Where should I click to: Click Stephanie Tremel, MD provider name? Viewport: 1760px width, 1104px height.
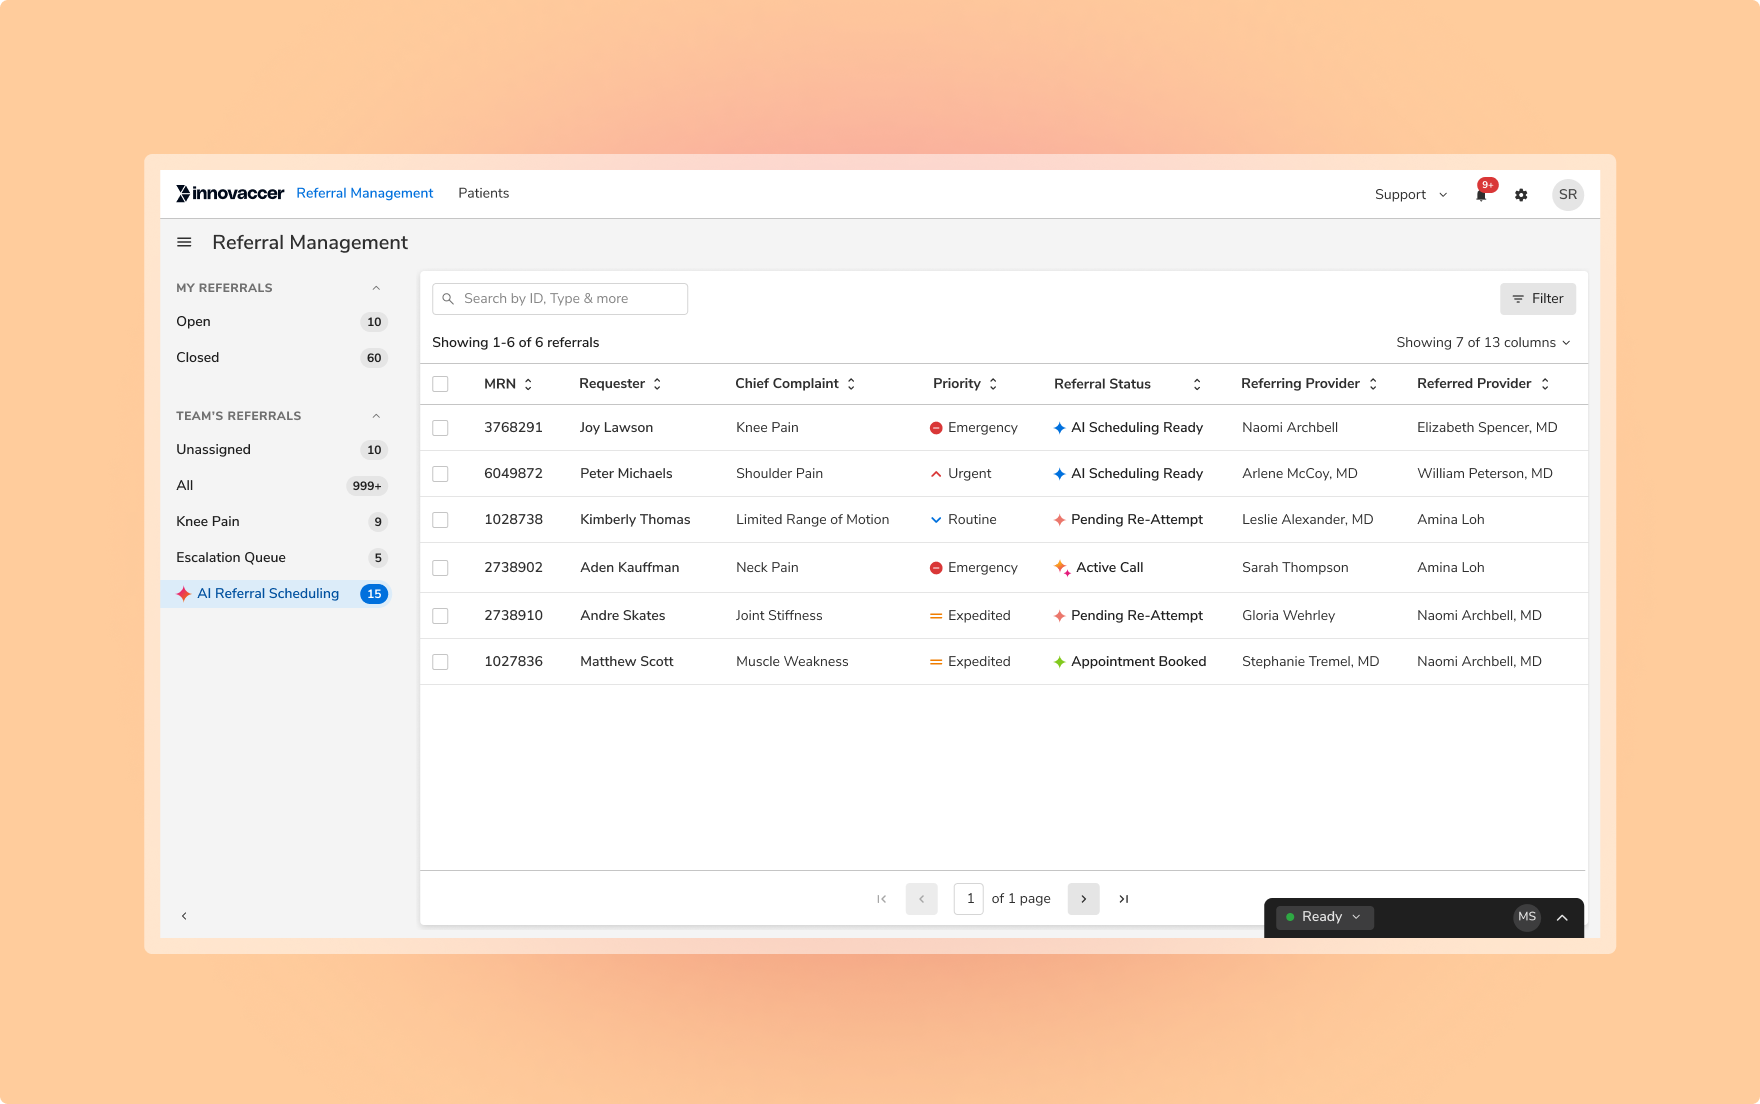pos(1310,662)
